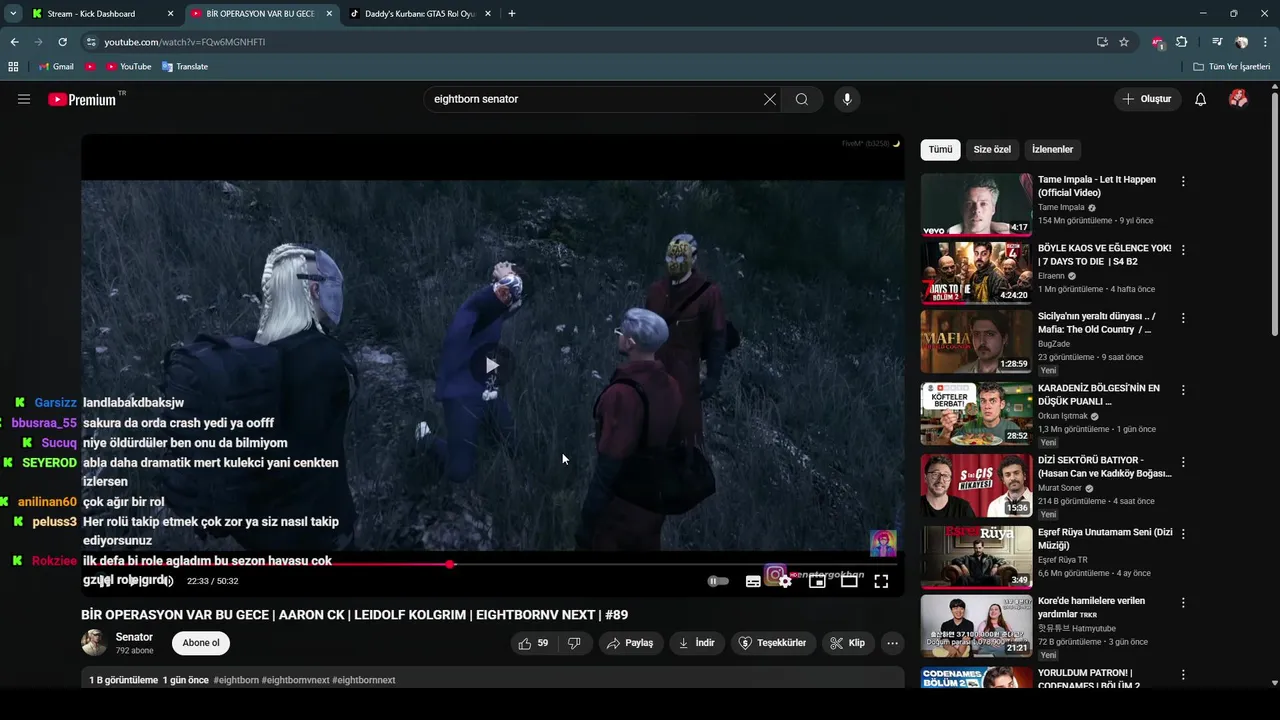Like the video with thumbs up

533,643
